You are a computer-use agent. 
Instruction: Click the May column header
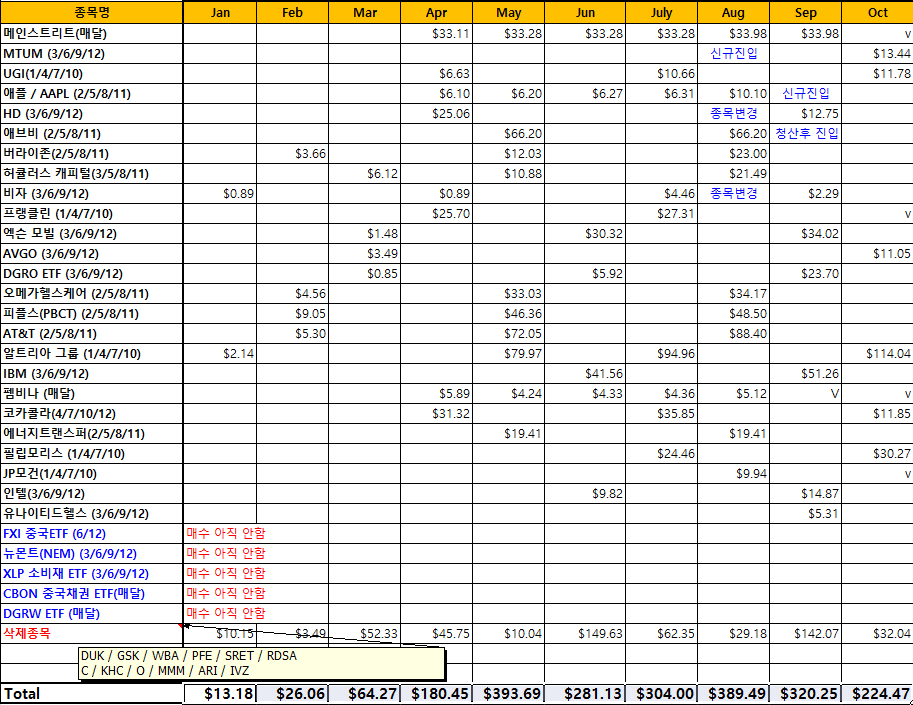(508, 12)
